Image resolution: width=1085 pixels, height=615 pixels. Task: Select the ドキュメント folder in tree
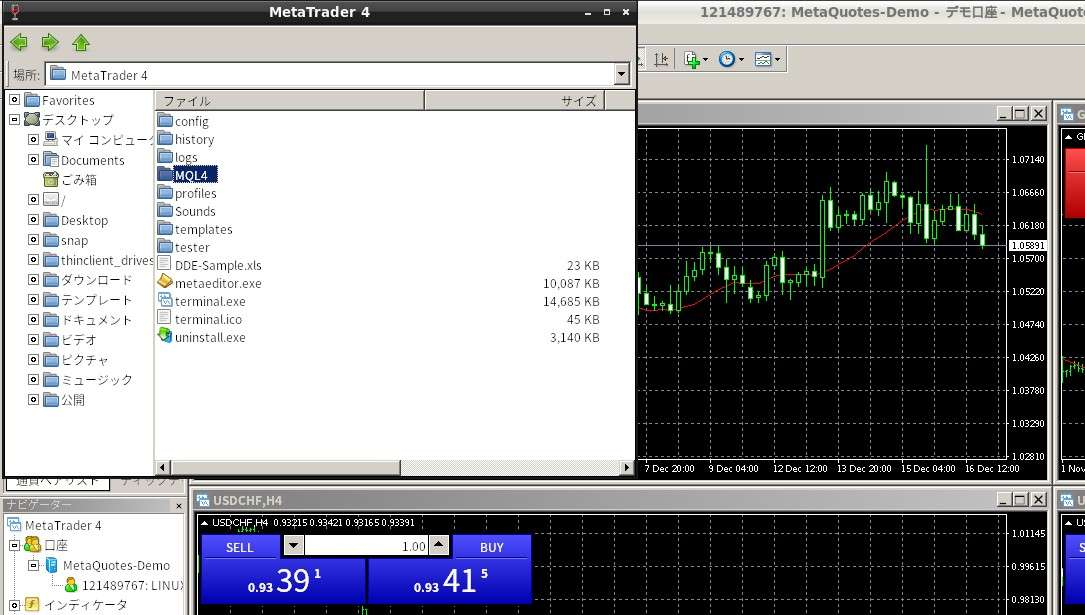click(x=96, y=320)
